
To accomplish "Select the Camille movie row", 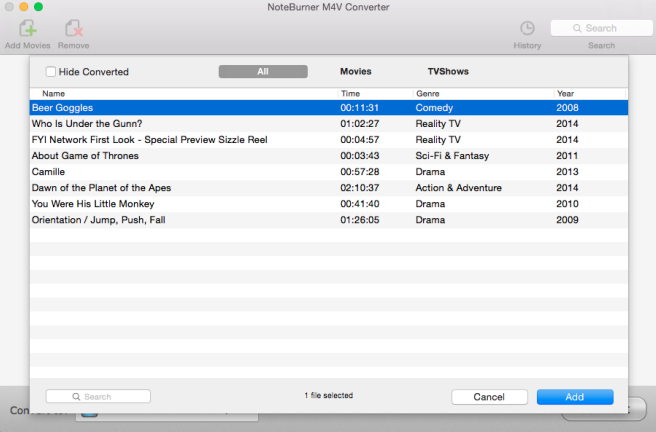I will (48, 172).
